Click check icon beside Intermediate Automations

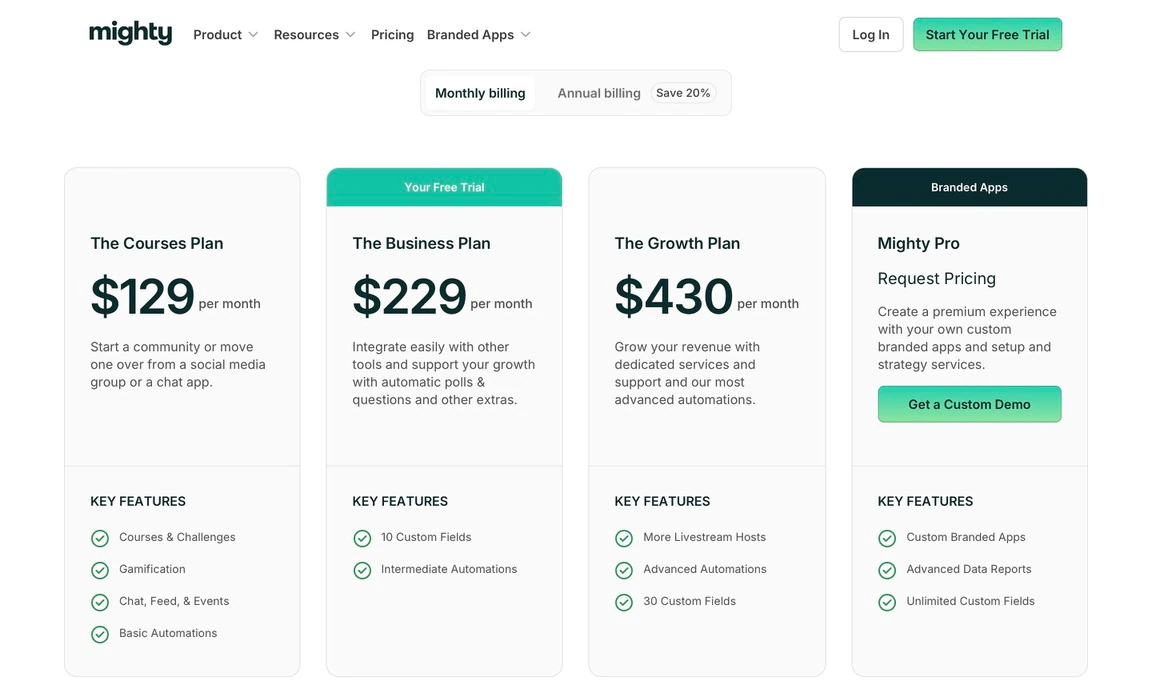[x=362, y=570]
